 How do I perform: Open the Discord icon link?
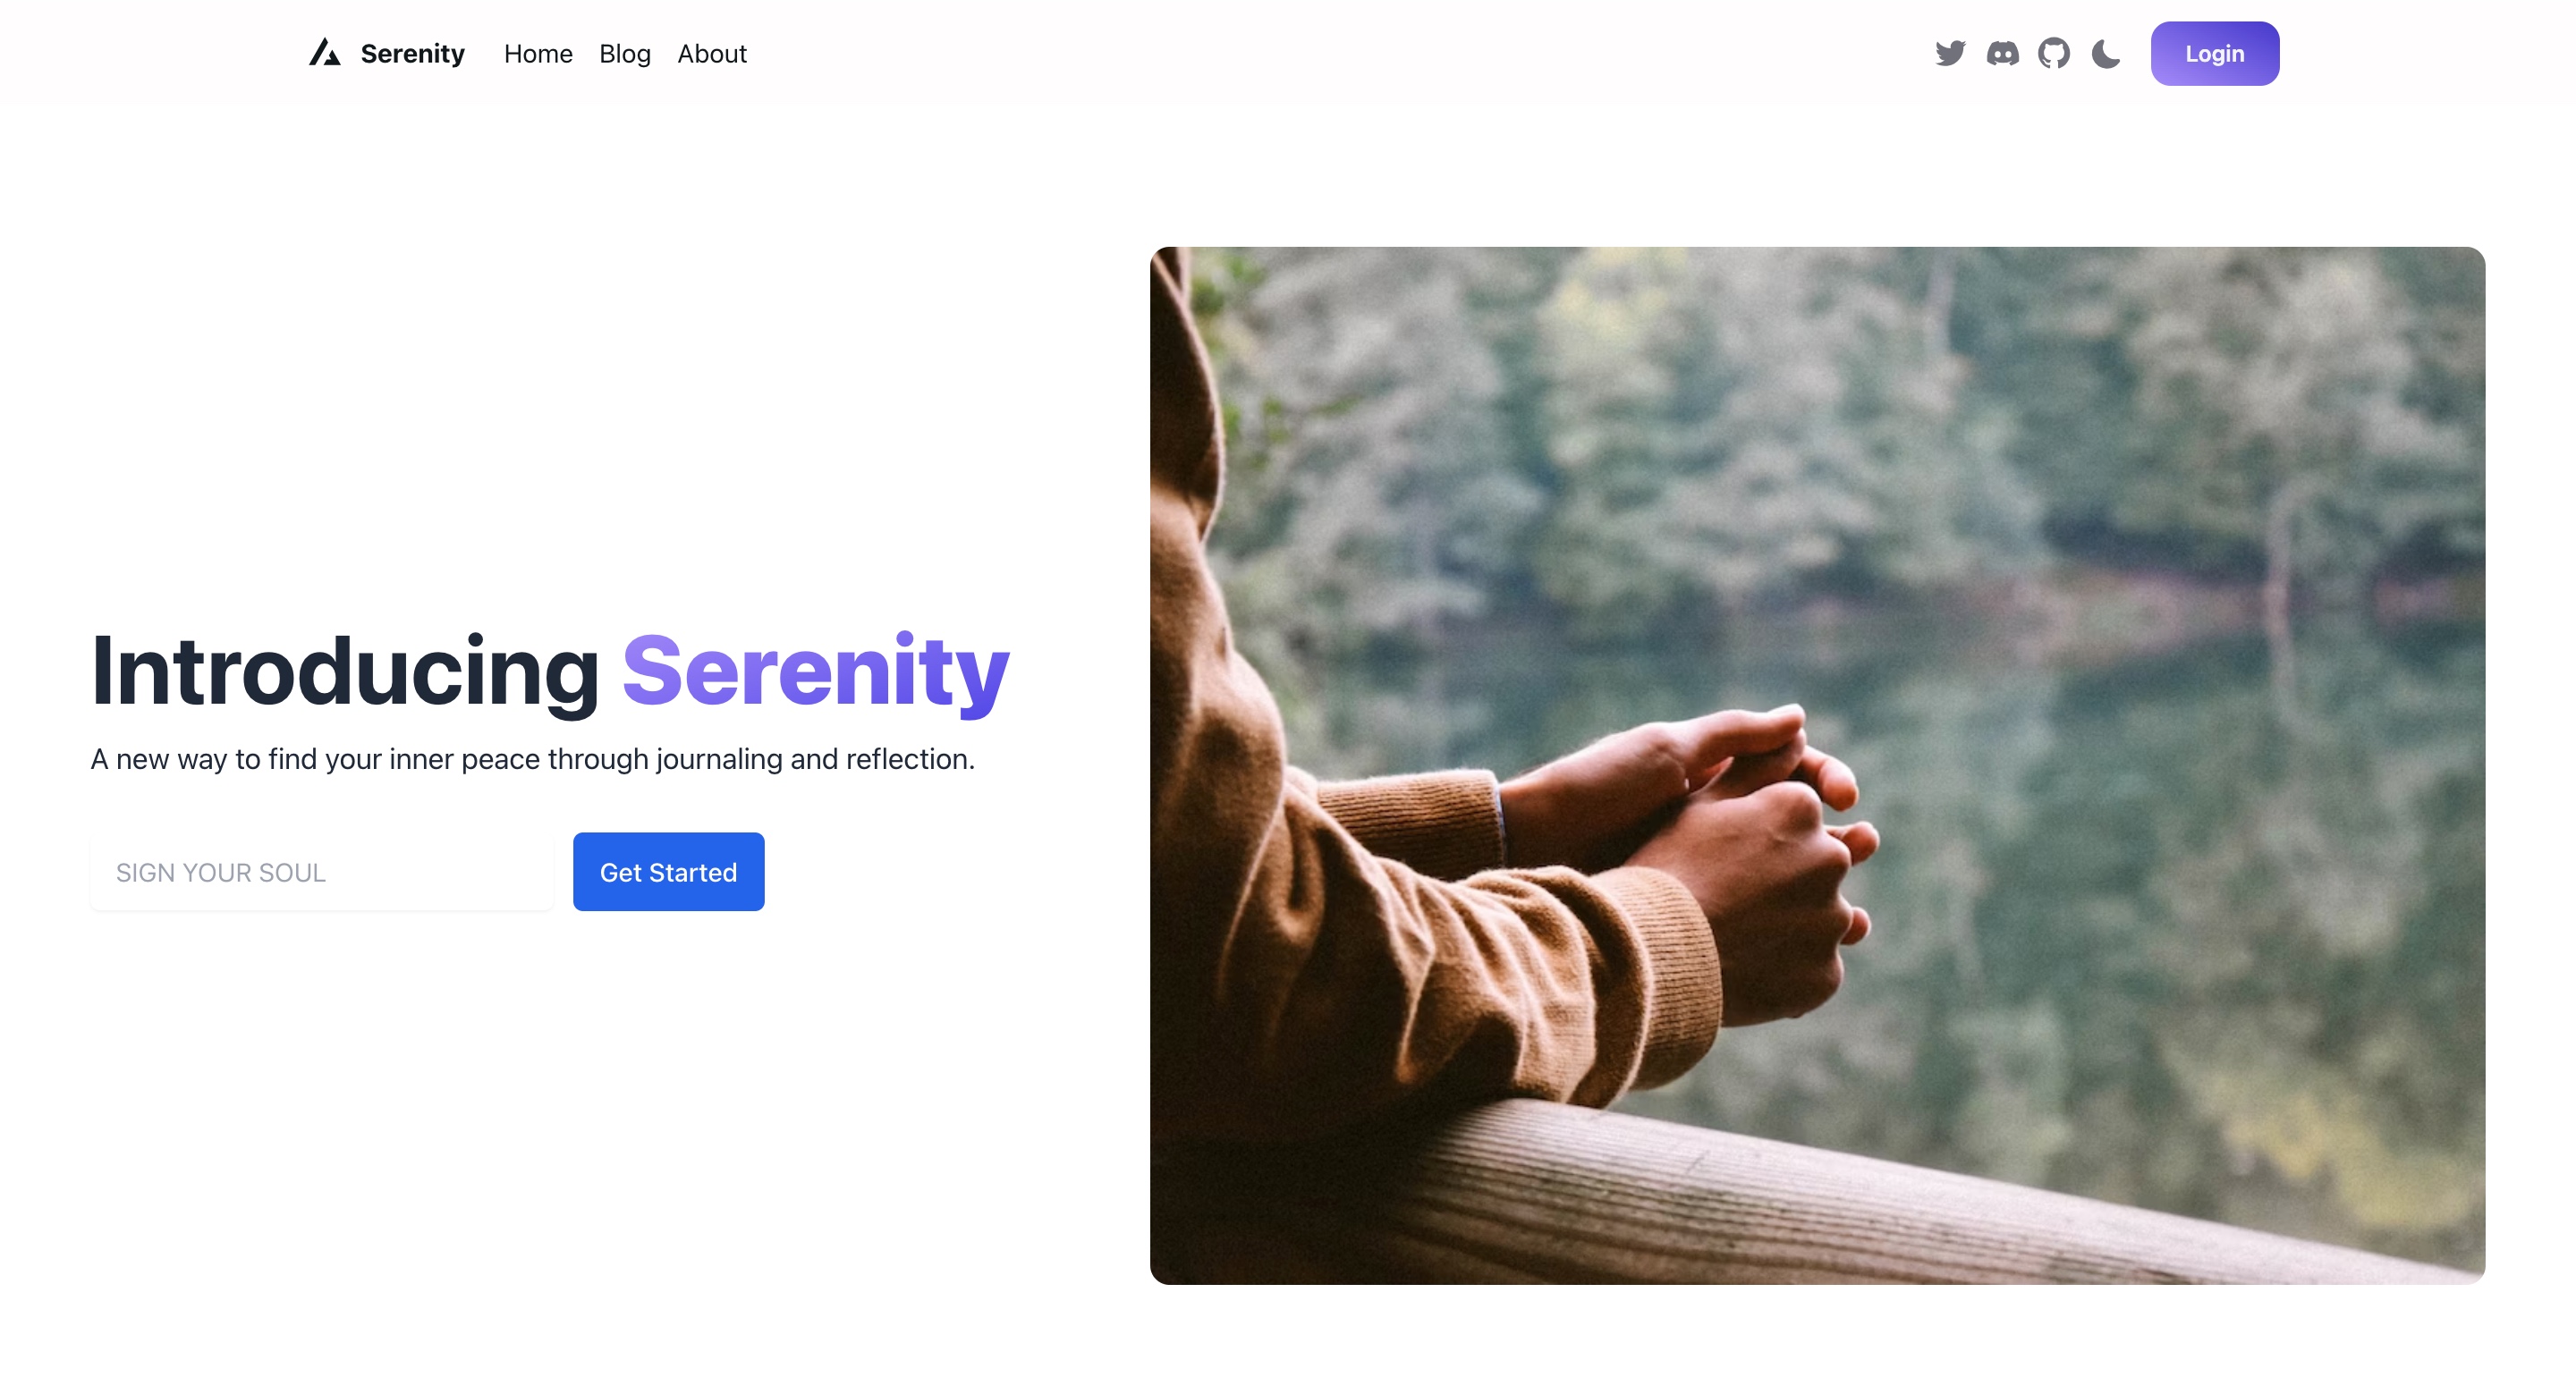2002,53
